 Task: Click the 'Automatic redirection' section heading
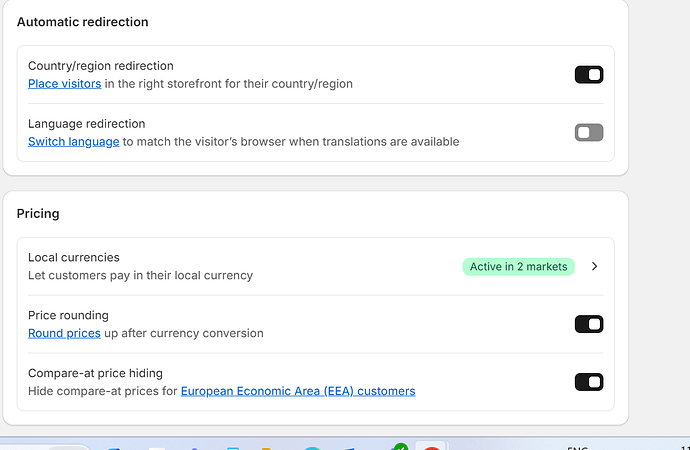[x=82, y=22]
